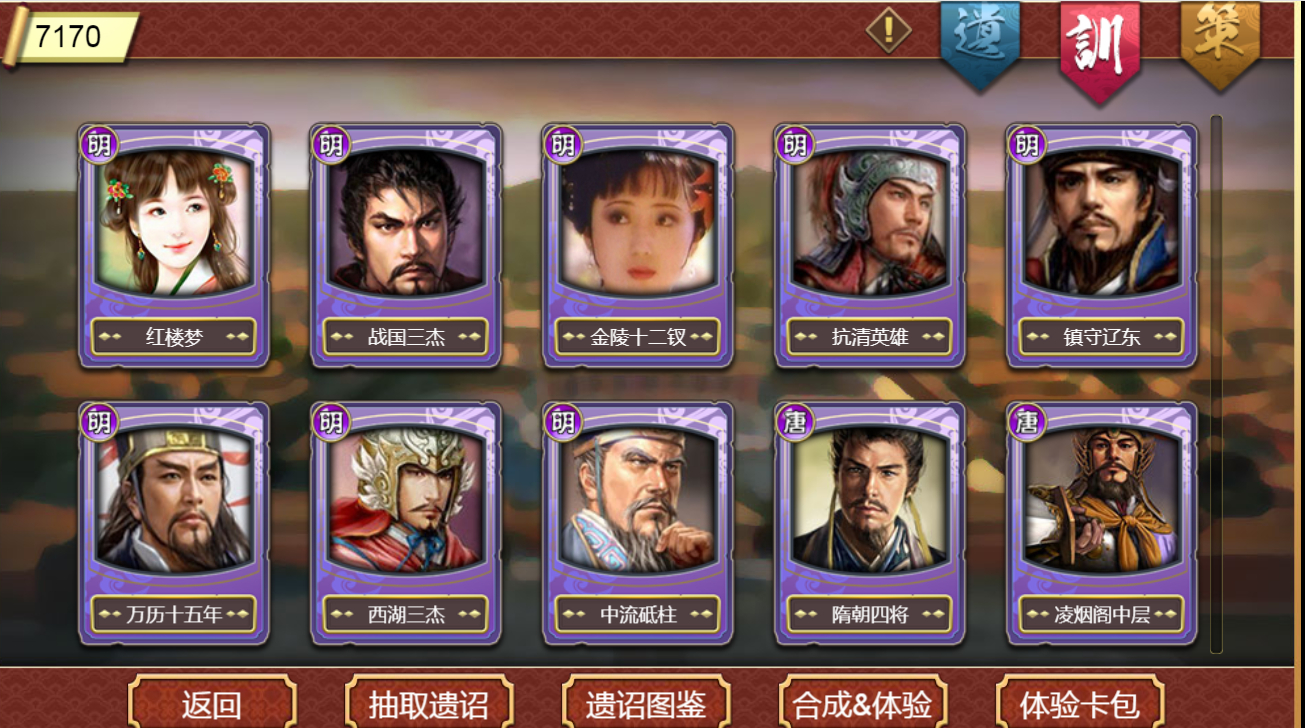This screenshot has height=728, width=1305.
Task: Switch to the red 訓 banner tab
Action: (1100, 50)
